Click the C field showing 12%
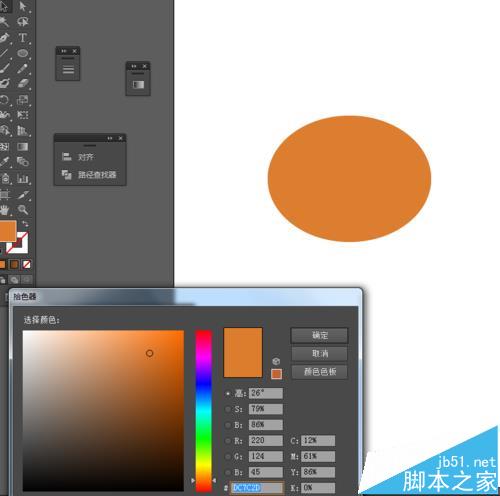The height and width of the screenshot is (496, 500). pos(318,441)
